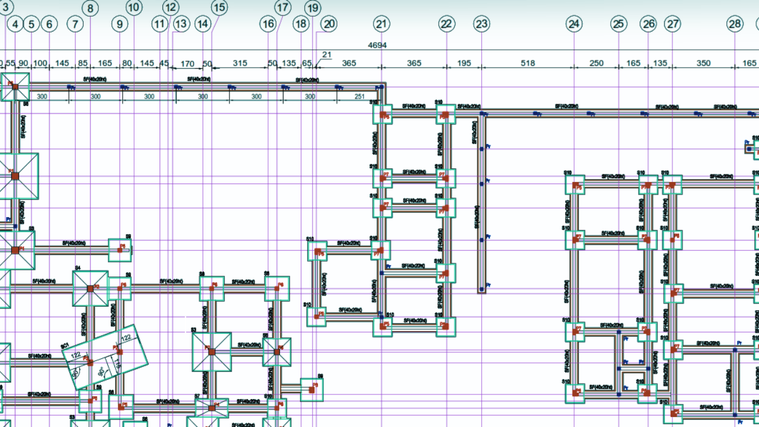Click the overall dimension text 4694

click(x=378, y=45)
